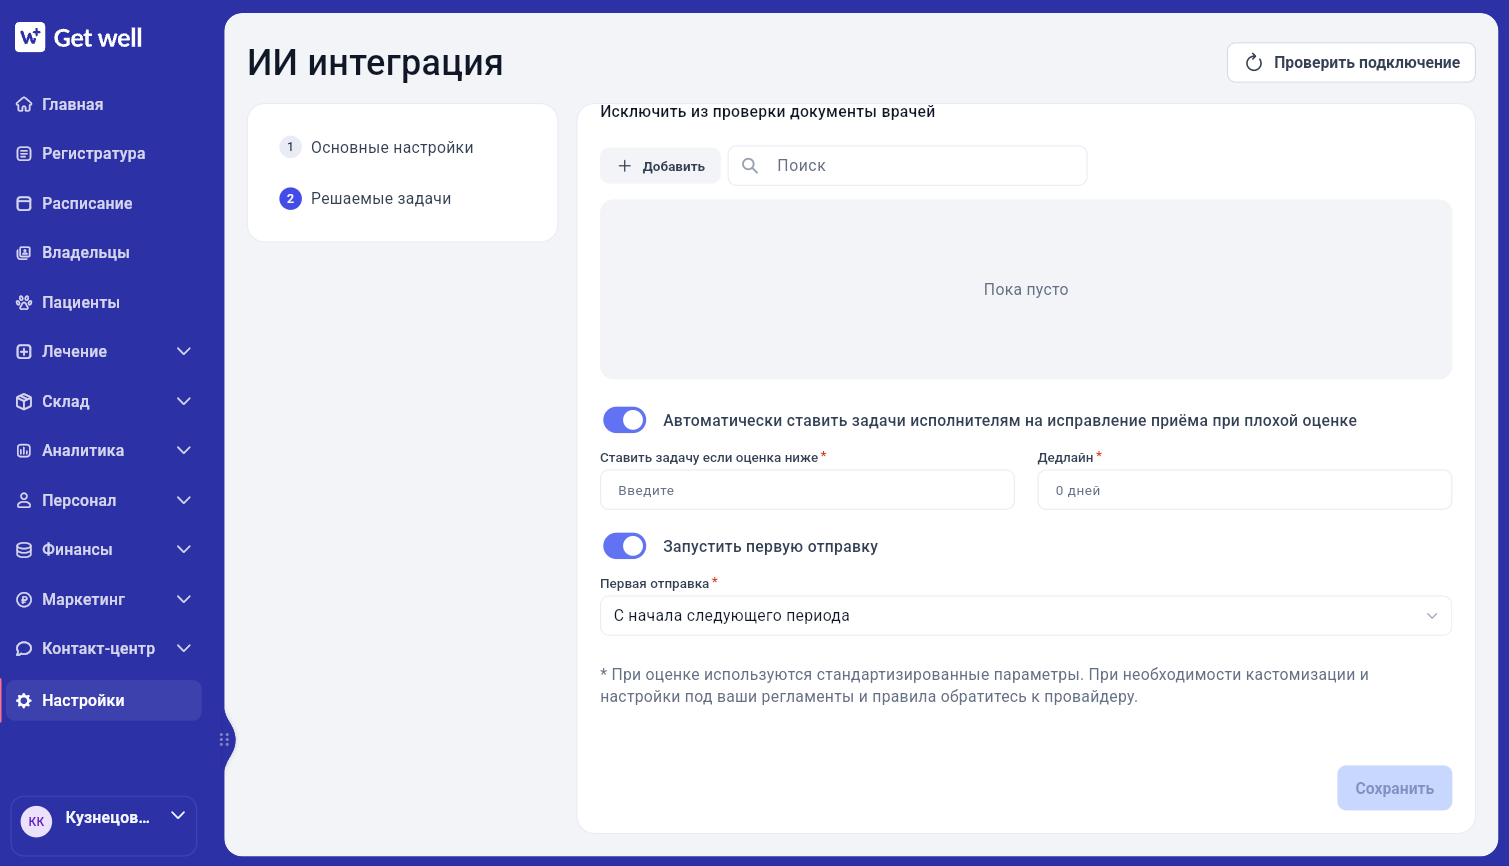The height and width of the screenshot is (866, 1509).
Task: Focus the score threshold Введите field
Action: click(x=807, y=490)
